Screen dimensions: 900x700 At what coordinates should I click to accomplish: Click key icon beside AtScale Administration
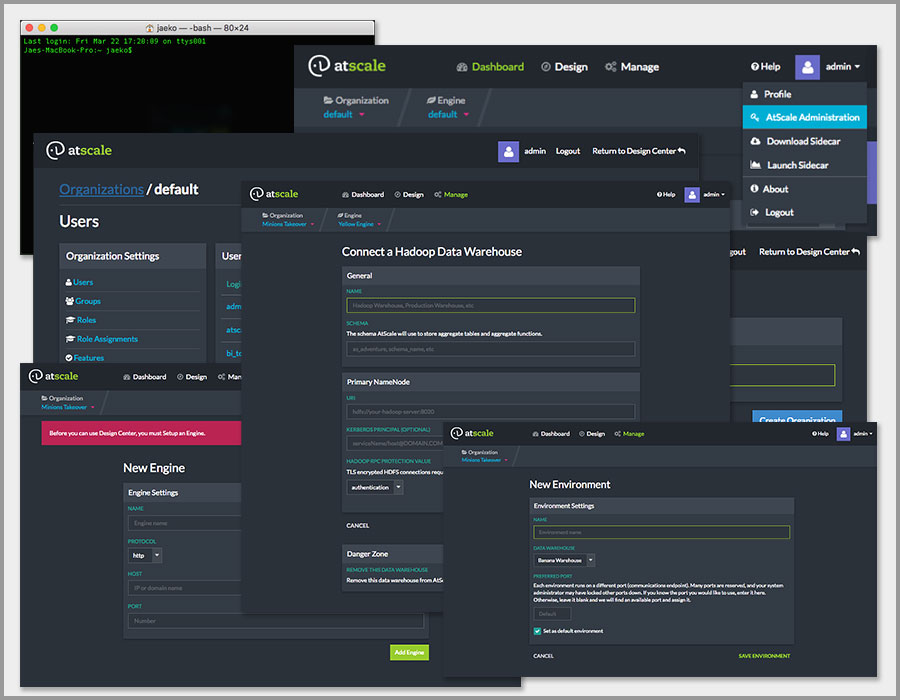click(x=755, y=117)
